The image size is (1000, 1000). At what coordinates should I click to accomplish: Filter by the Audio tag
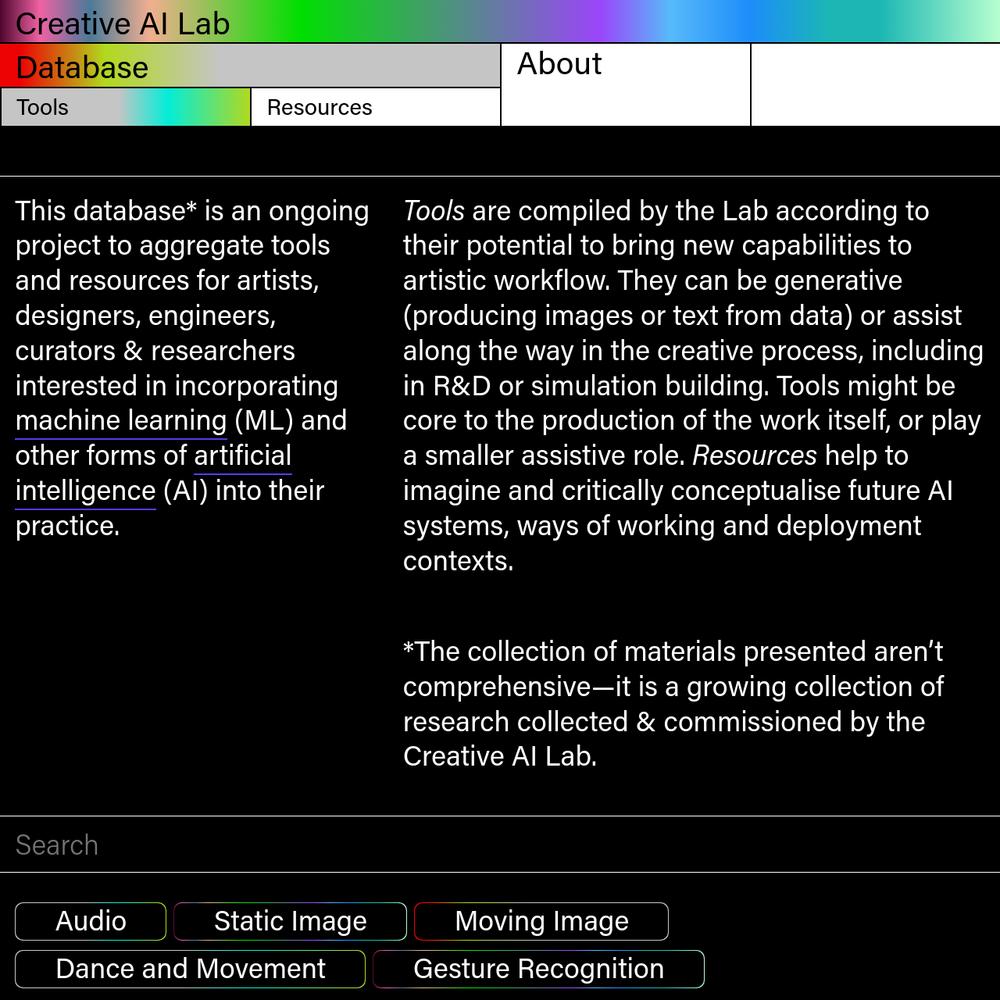[x=91, y=921]
